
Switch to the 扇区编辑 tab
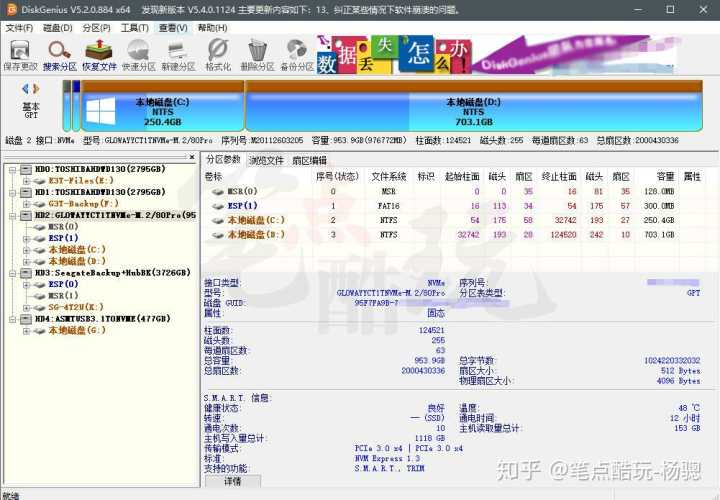309,160
